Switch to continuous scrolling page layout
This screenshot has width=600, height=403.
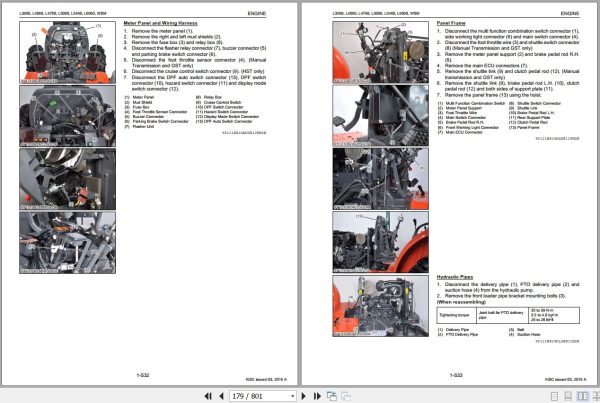(x=568, y=396)
